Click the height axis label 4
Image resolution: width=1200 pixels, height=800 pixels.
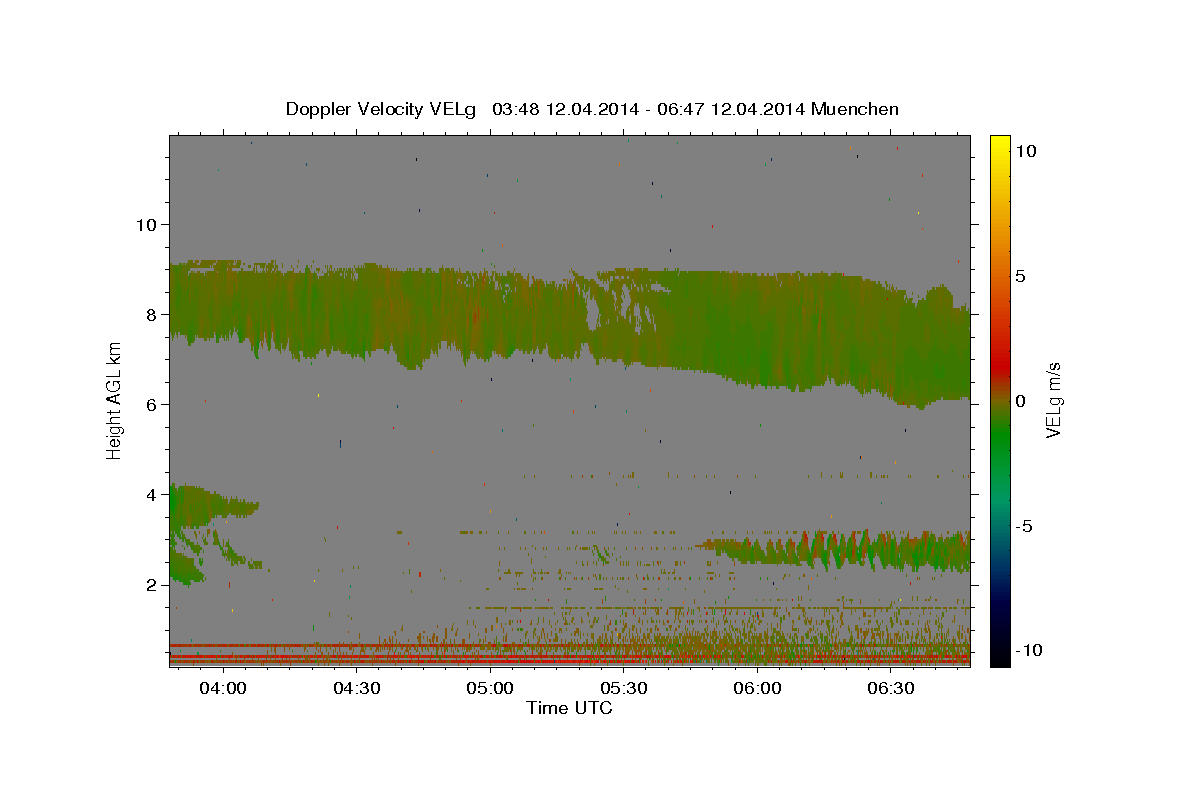[x=152, y=494]
